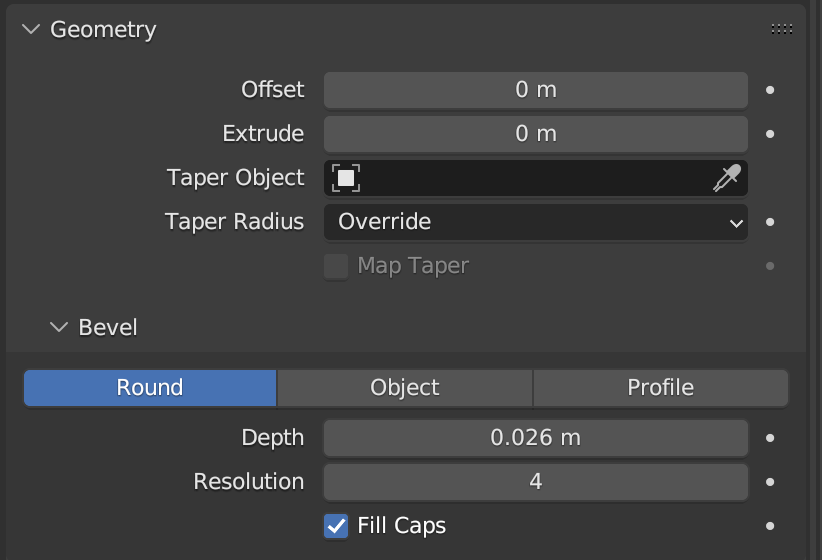Click the object icon in Taper Object field

(x=346, y=178)
